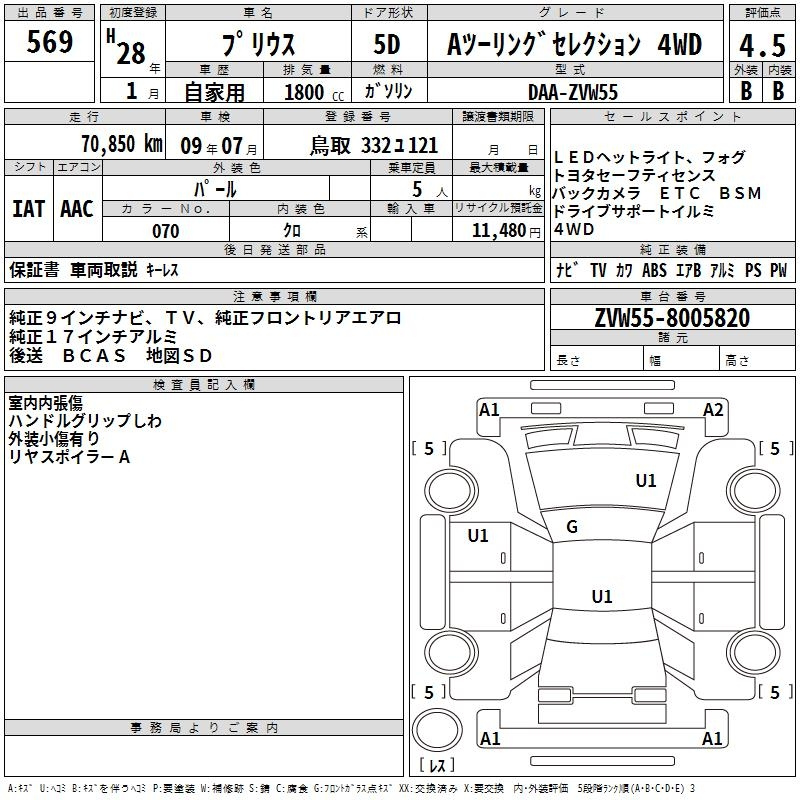Click 4WD in the sales point box
Screen dimensions: 800x800
pyautogui.click(x=574, y=229)
